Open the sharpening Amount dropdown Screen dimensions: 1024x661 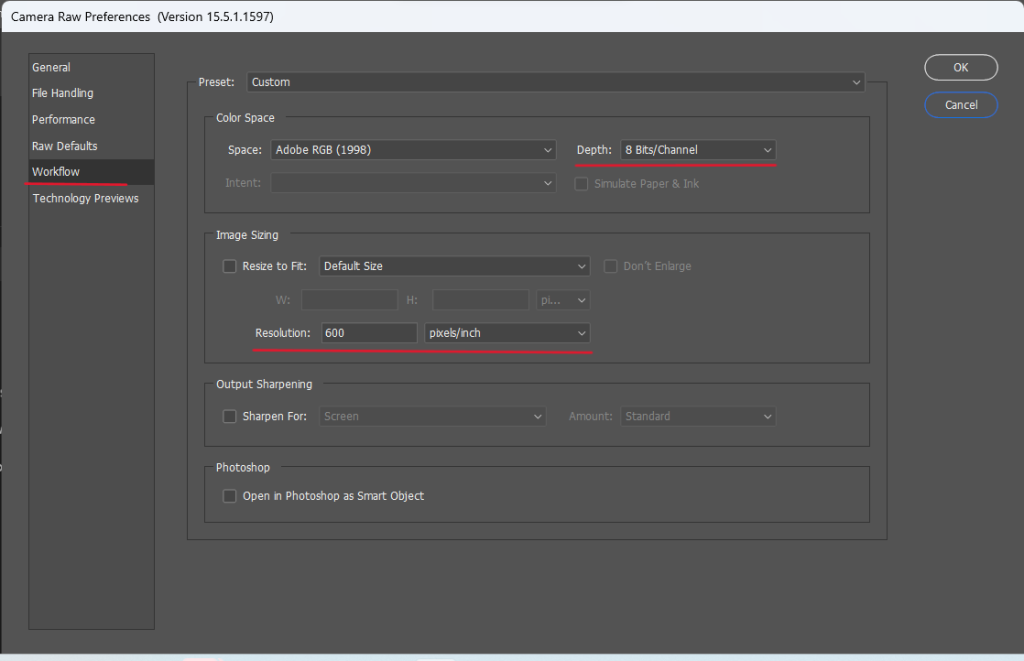698,416
